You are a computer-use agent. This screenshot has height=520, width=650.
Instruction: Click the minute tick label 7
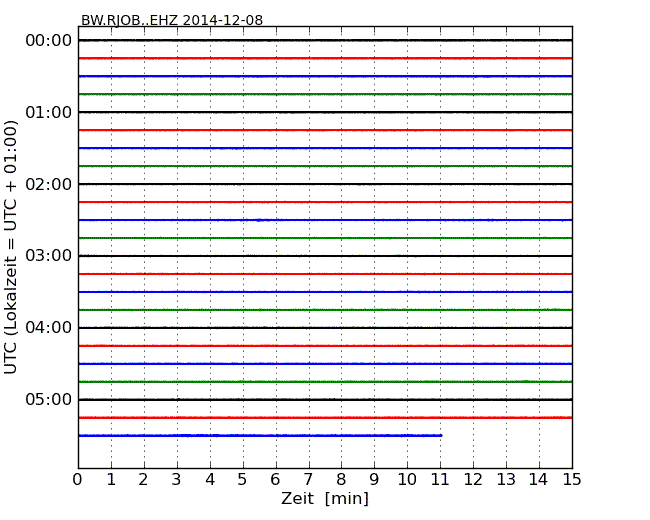(308, 480)
